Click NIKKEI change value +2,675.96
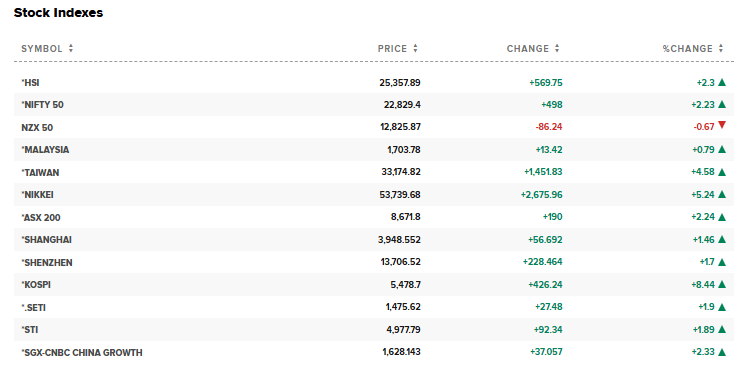 coord(542,195)
